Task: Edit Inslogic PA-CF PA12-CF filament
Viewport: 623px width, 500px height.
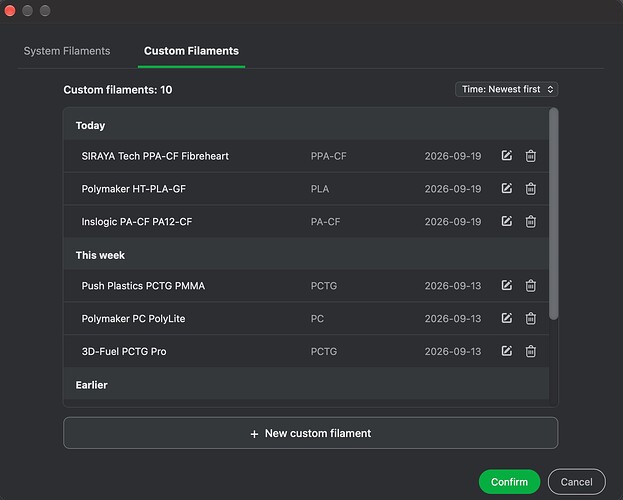Action: (507, 221)
